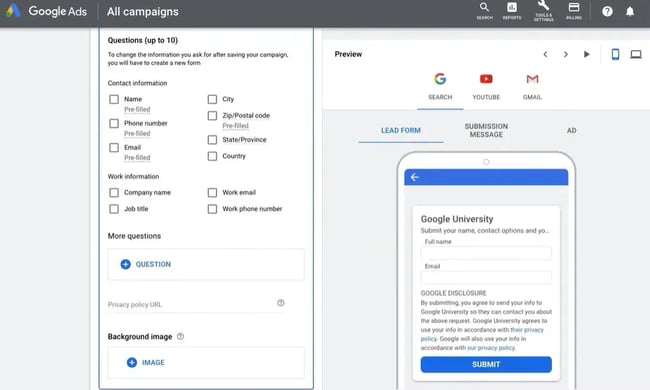Click the Full name field in preview
This screenshot has height=390, width=650.
pos(486,253)
